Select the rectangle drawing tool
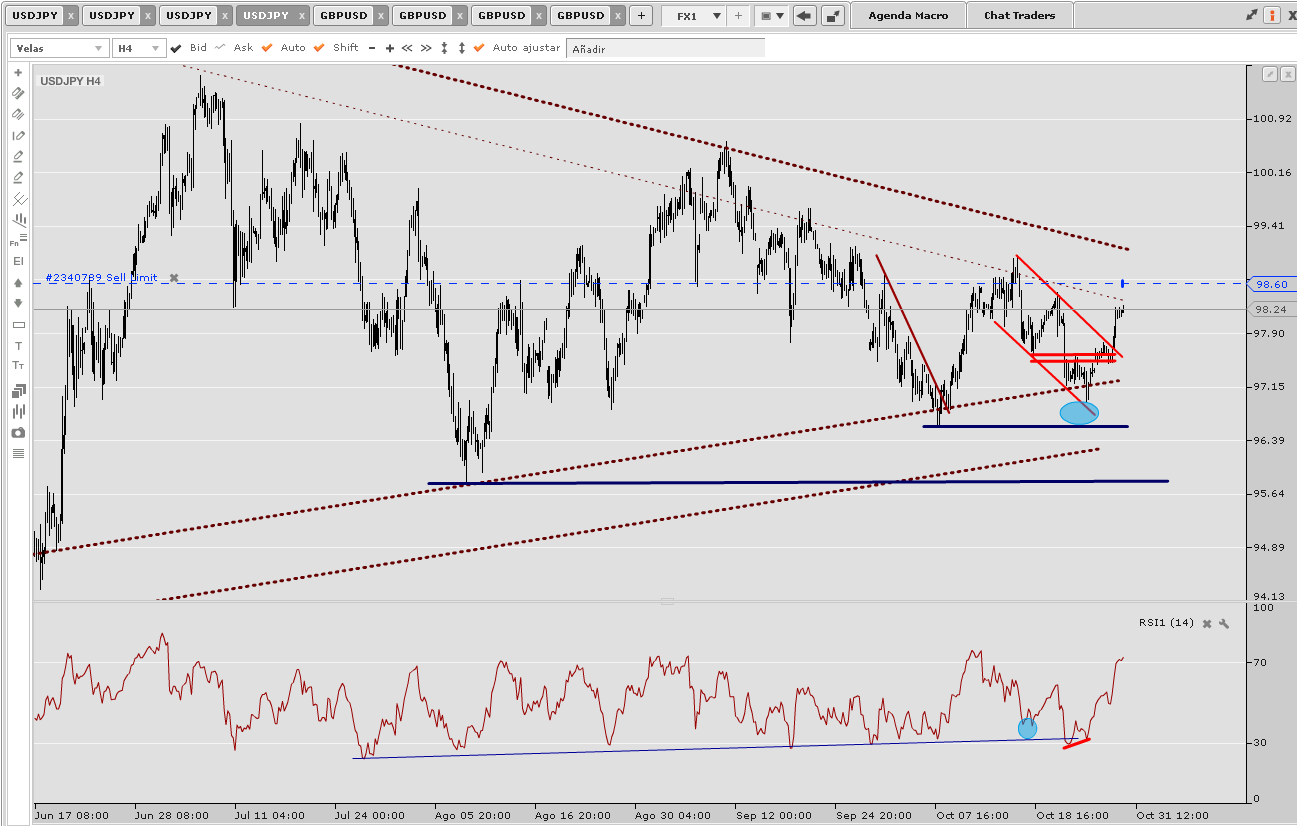 pyautogui.click(x=18, y=325)
